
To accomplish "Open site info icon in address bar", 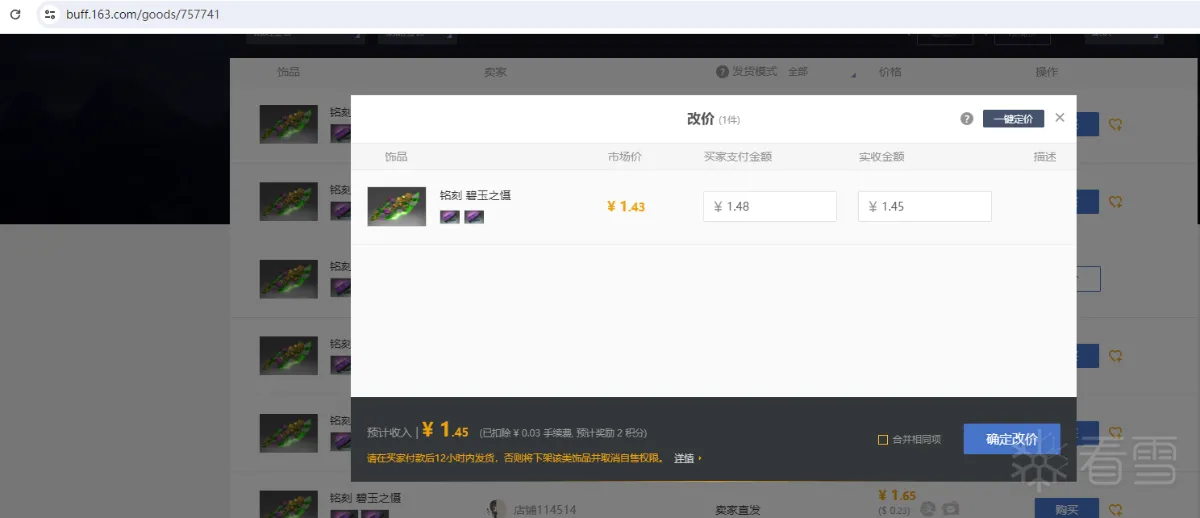I will [x=49, y=15].
